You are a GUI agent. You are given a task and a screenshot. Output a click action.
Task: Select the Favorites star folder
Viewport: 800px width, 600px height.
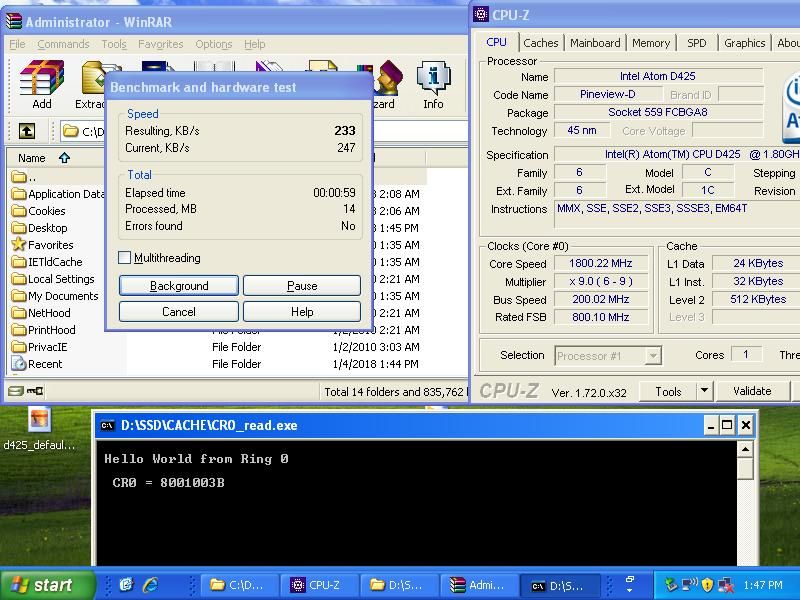tap(43, 245)
